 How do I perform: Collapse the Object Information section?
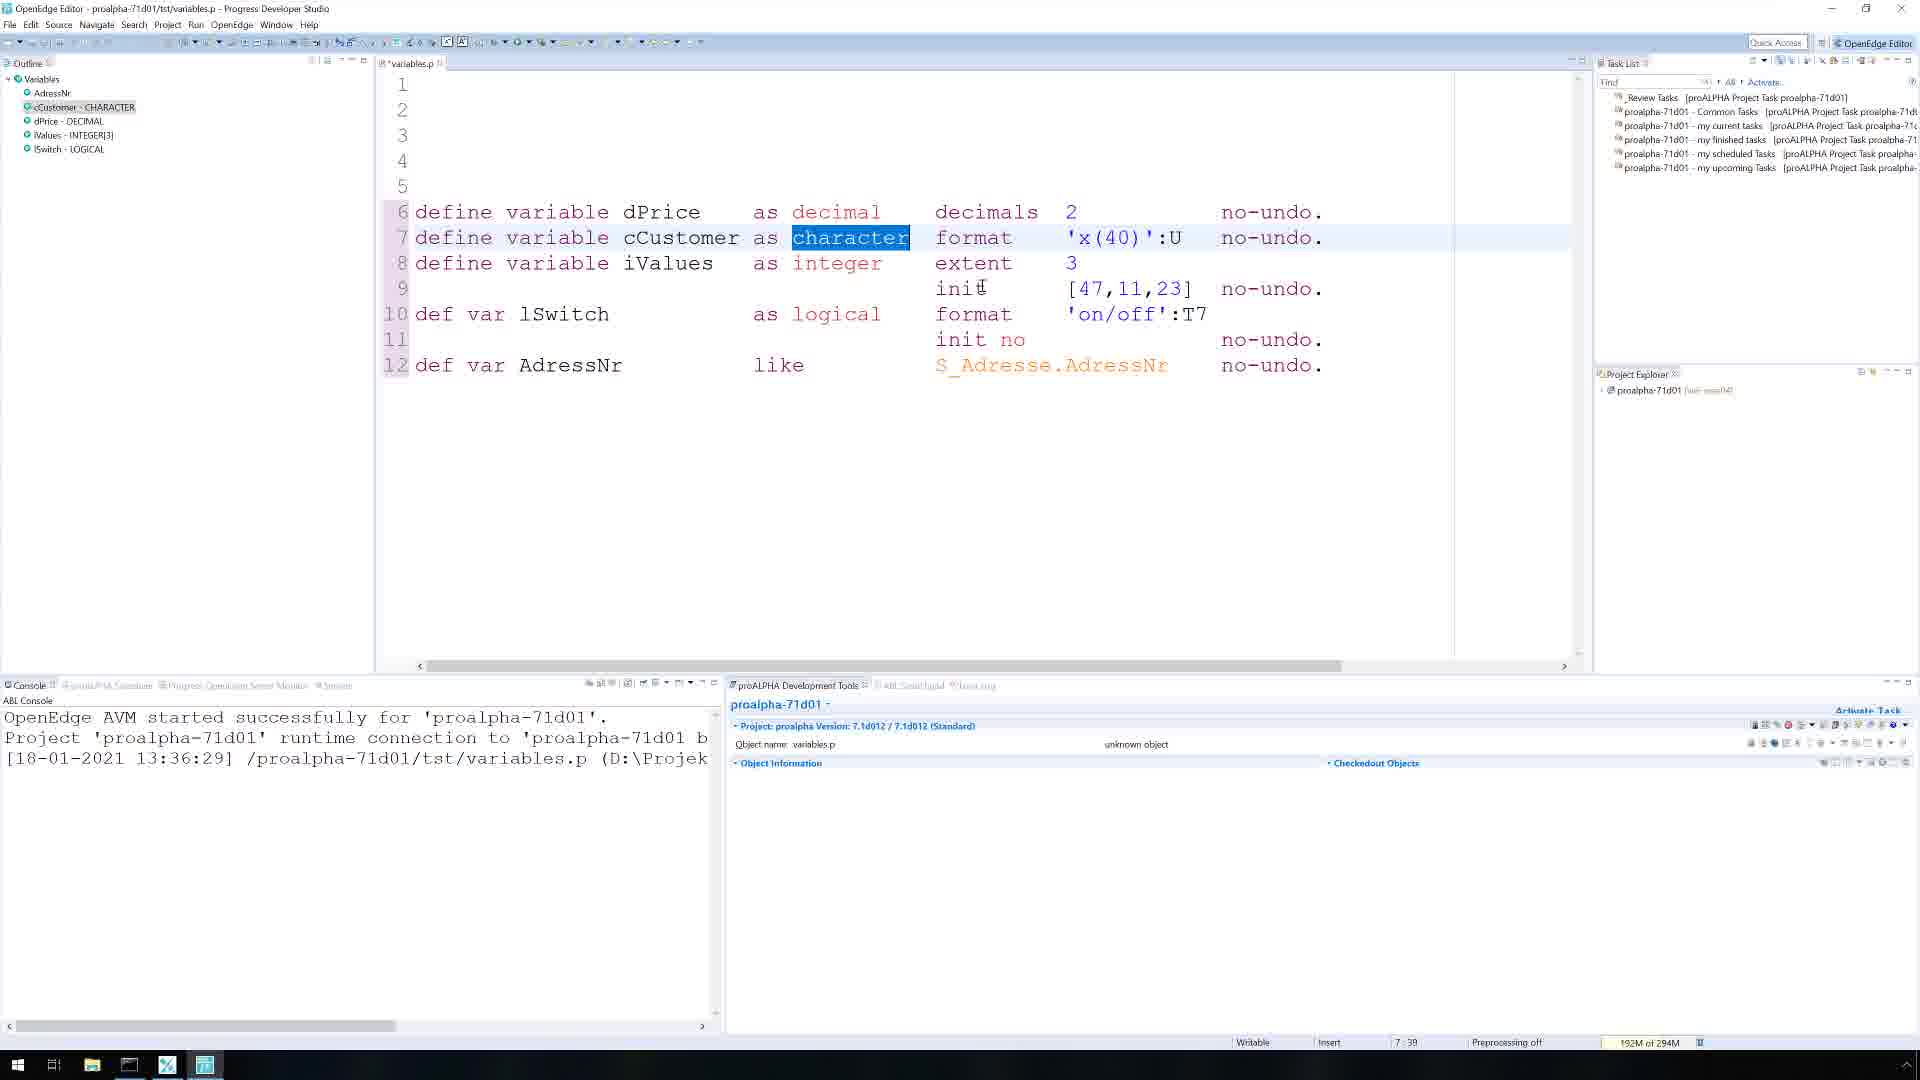(x=735, y=763)
